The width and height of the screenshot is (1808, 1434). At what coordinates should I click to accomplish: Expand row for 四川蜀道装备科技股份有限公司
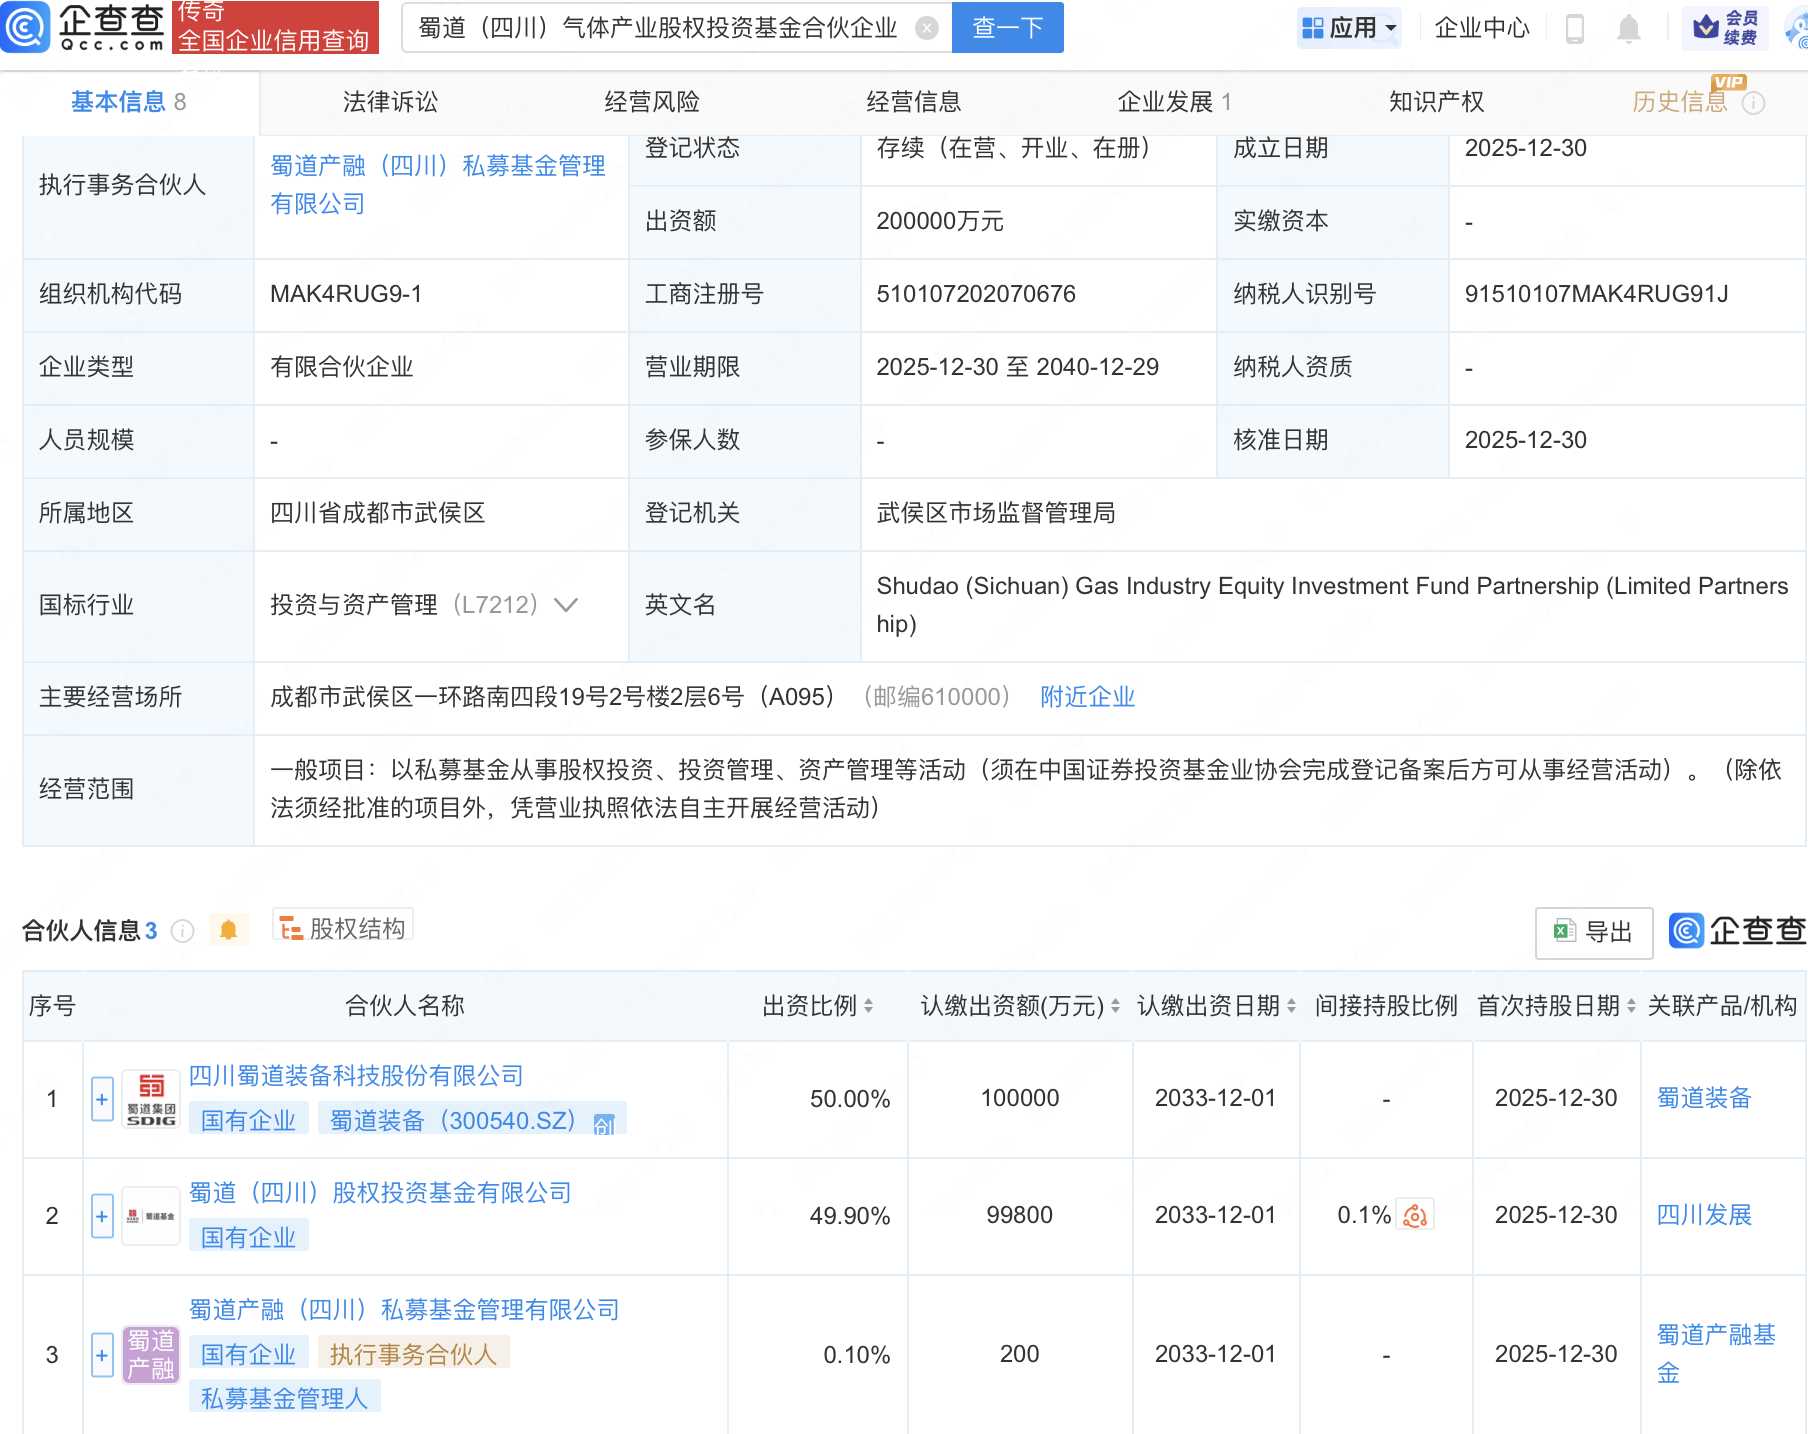[x=102, y=1099]
